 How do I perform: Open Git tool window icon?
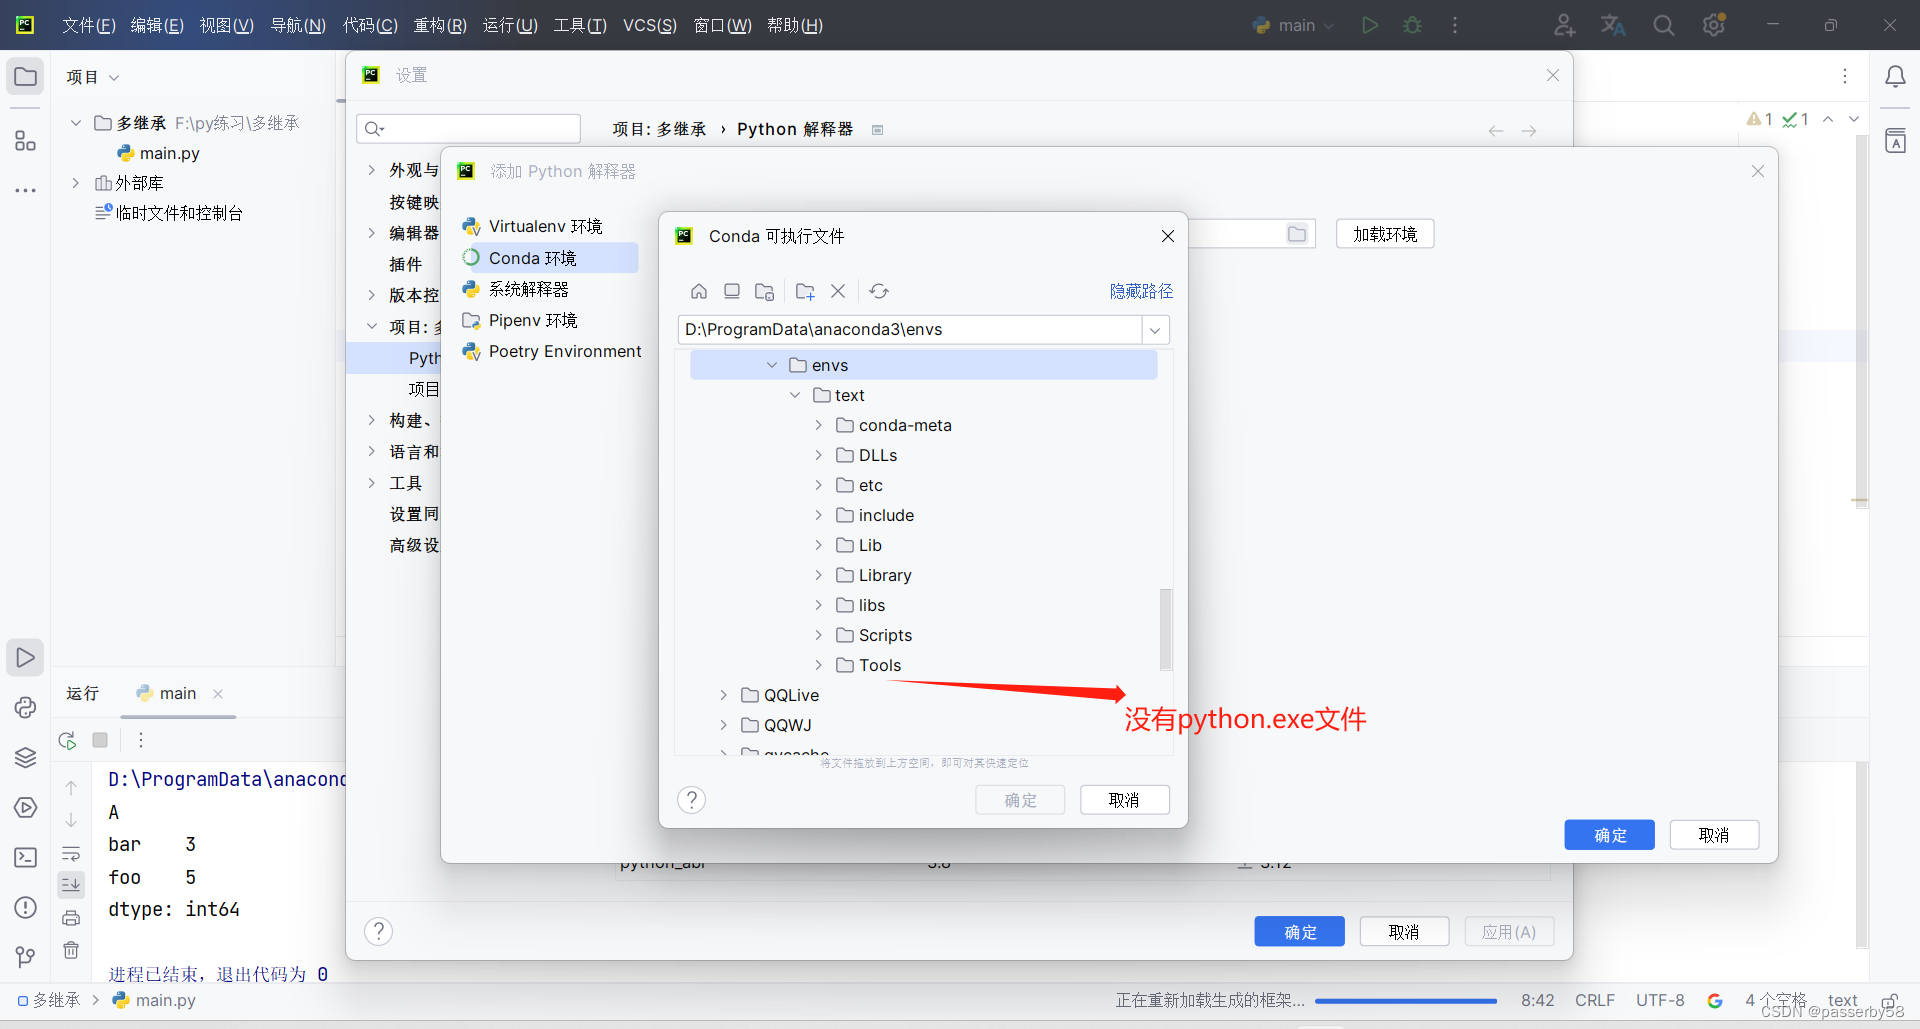[x=26, y=957]
